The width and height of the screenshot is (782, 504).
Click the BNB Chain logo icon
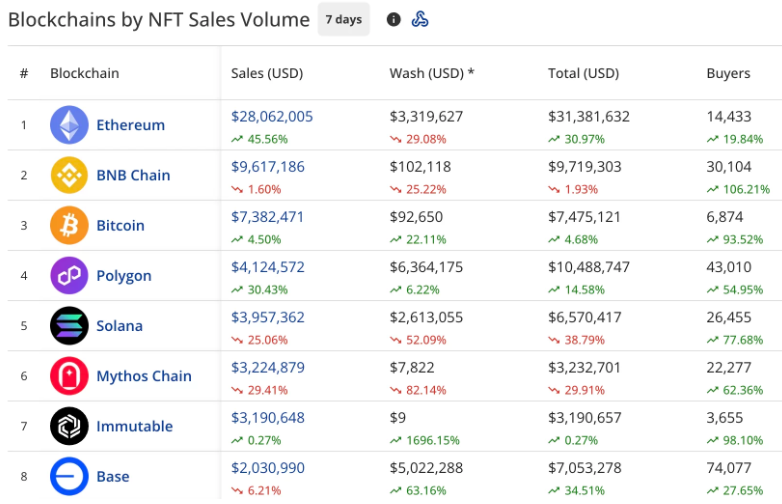pyautogui.click(x=69, y=175)
